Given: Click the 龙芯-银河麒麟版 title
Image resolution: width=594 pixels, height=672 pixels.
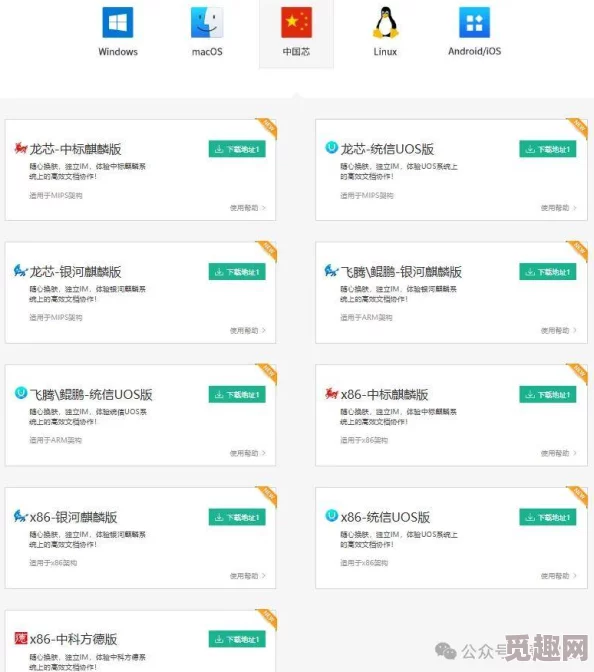Looking at the screenshot, I should pyautogui.click(x=75, y=272).
